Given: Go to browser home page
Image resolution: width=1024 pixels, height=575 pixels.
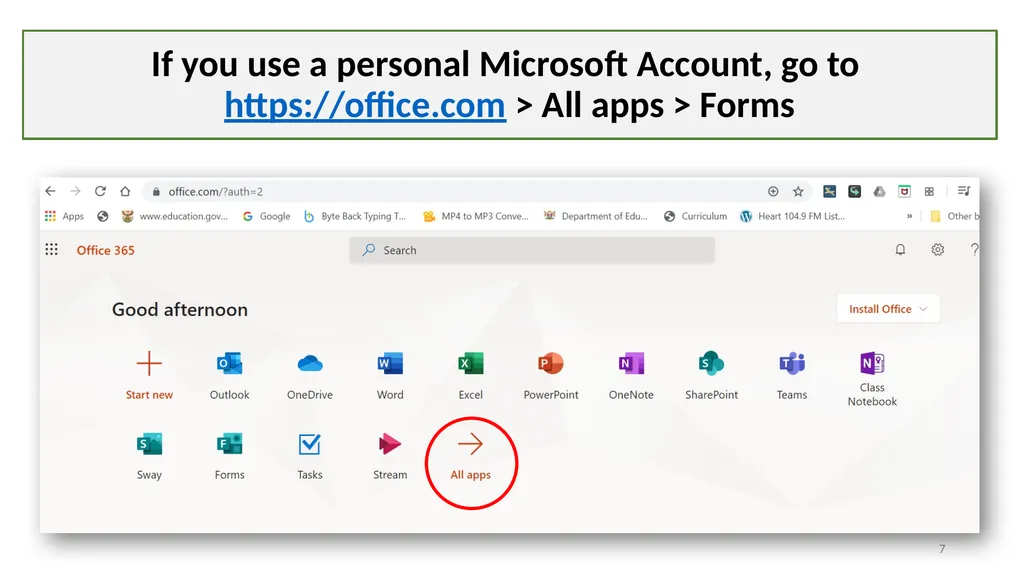Looking at the screenshot, I should point(125,191).
